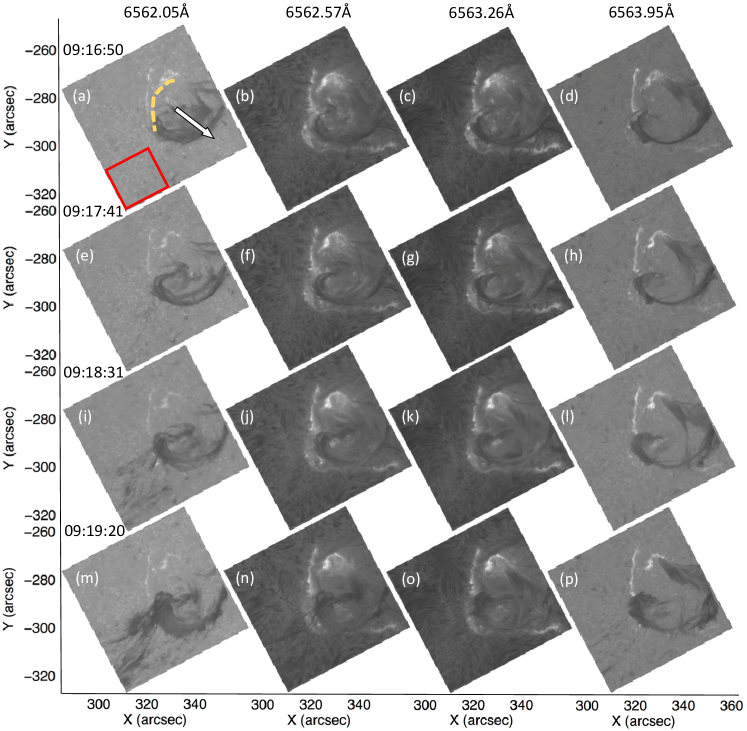Select the image panel labeled (e)
747x731 pixels.
[x=155, y=278]
